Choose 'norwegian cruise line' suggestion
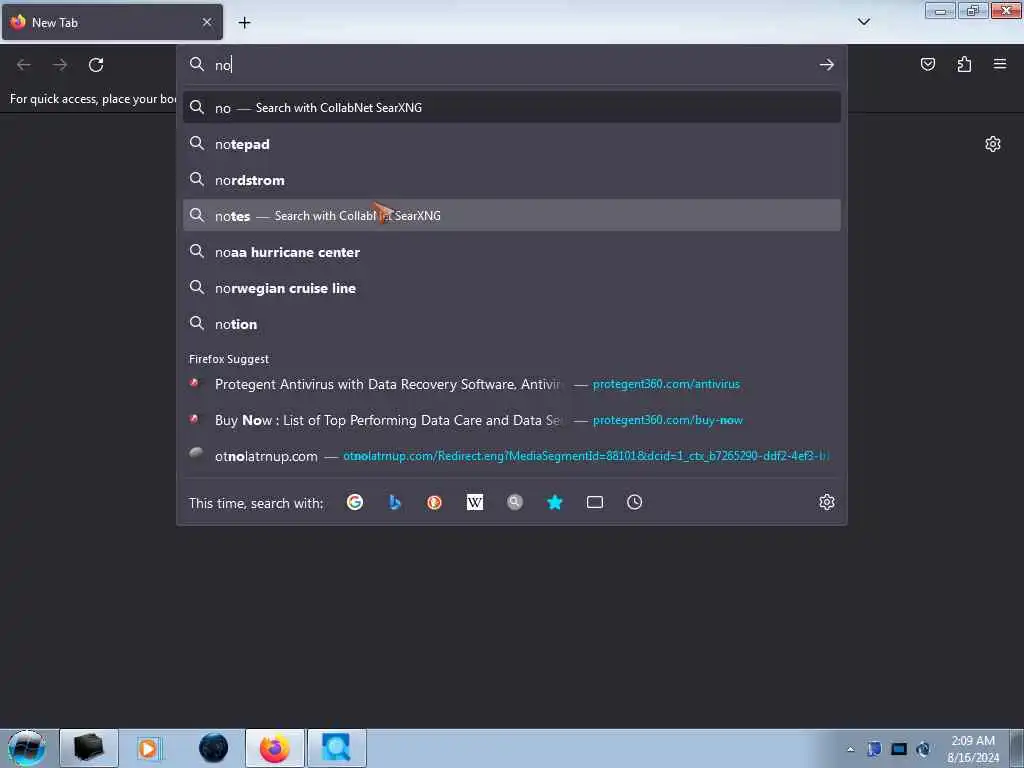Screen dimensions: 1024x768 click(x=511, y=287)
